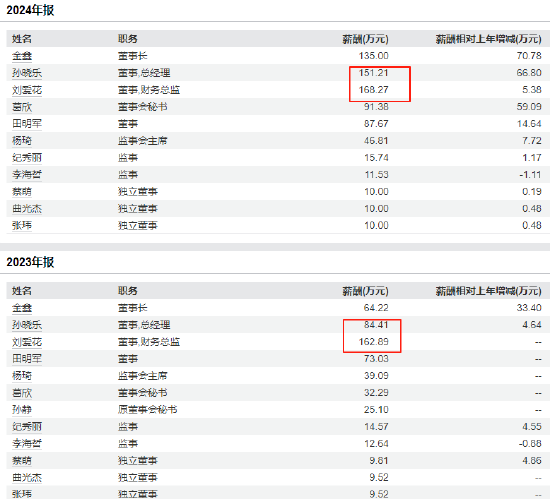Click the 职务 column header in the 2024 table
The image size is (550, 499).
tap(128, 39)
